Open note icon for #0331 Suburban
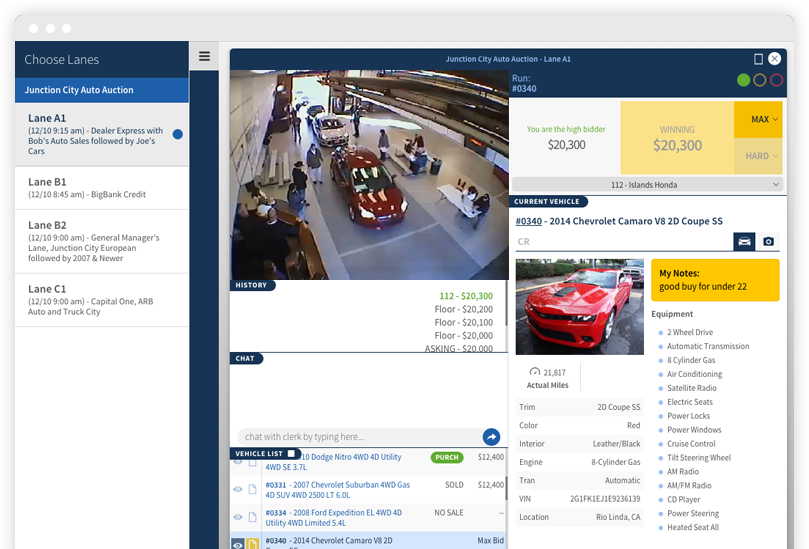This screenshot has width=809, height=549. pos(252,489)
